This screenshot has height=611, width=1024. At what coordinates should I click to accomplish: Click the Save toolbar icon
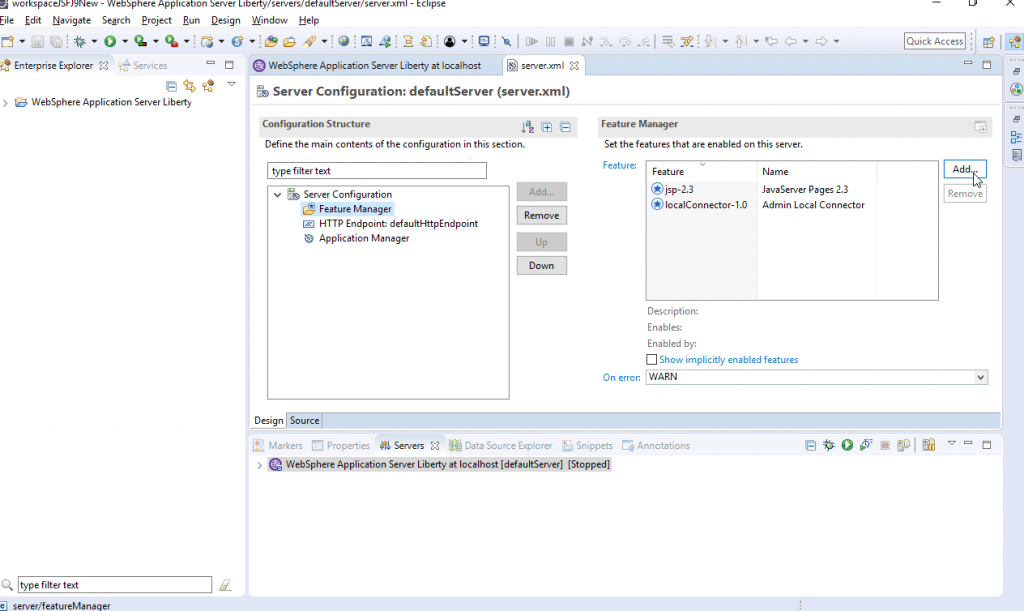[37, 41]
